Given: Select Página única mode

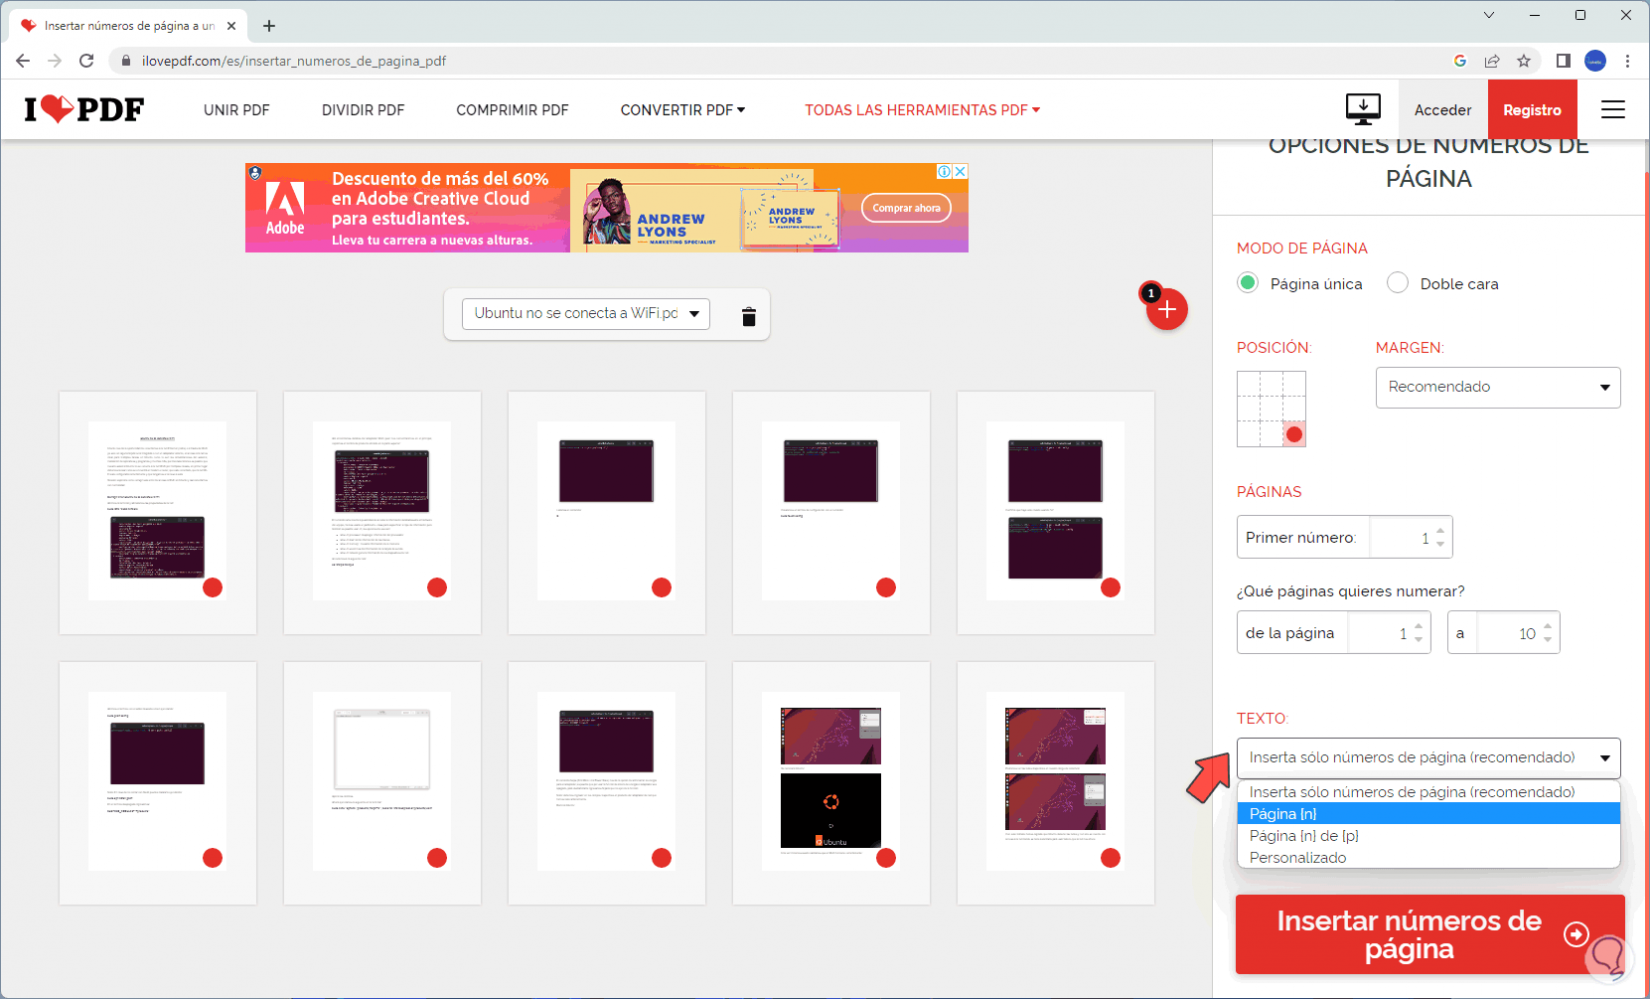Looking at the screenshot, I should (x=1247, y=283).
